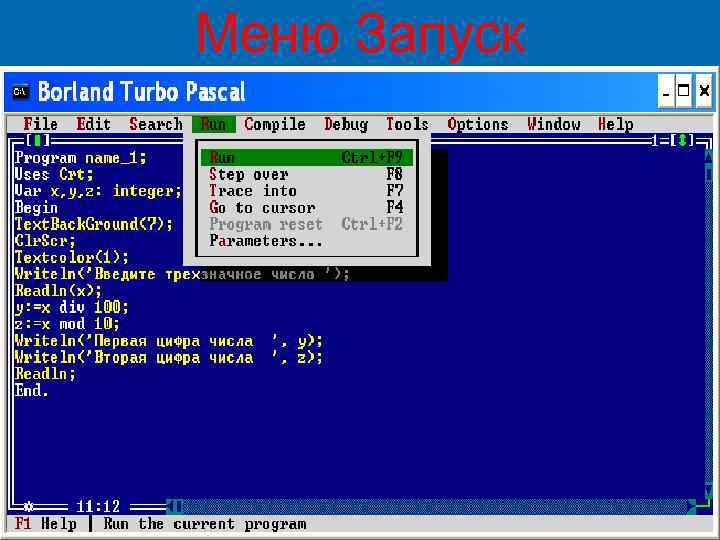720x540 pixels.
Task: Click the editor window close box icon
Action: click(38, 140)
